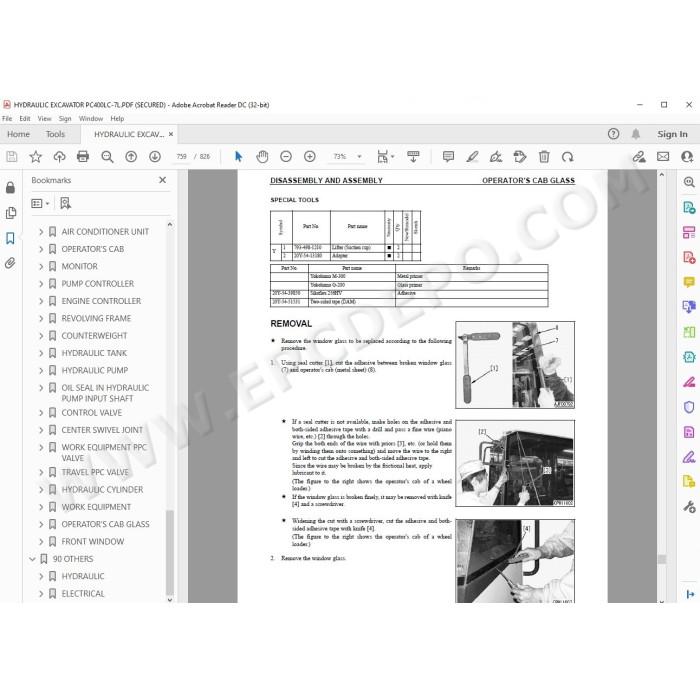Viewport: 700px width, 700px height.
Task: Click the document vertical scrollbar thumb
Action: 662,558
